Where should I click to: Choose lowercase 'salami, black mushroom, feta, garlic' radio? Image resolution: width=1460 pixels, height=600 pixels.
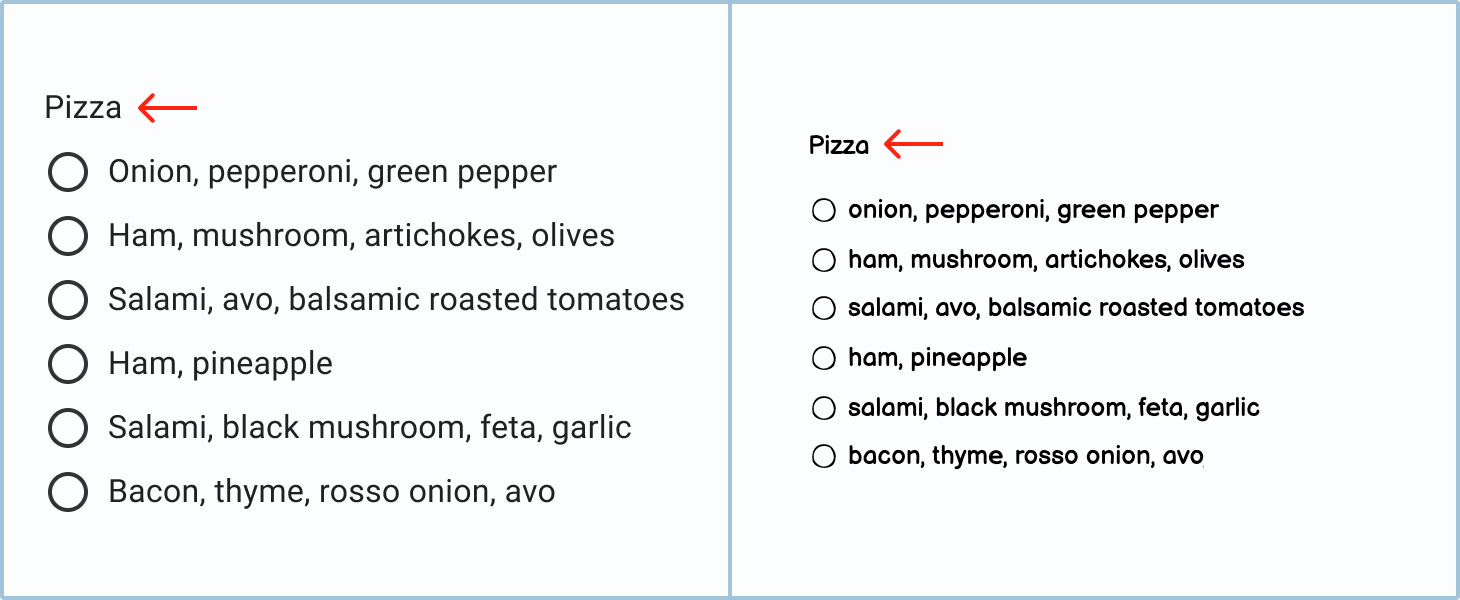point(823,408)
